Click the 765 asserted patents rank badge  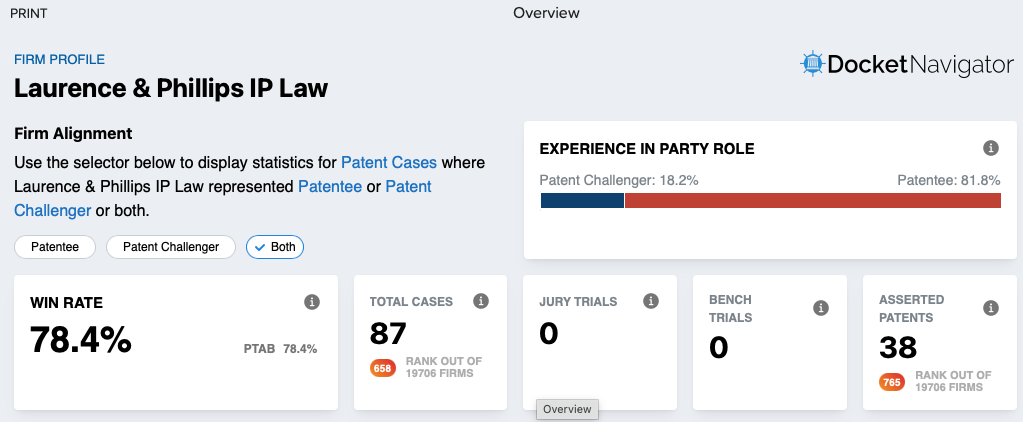point(892,382)
